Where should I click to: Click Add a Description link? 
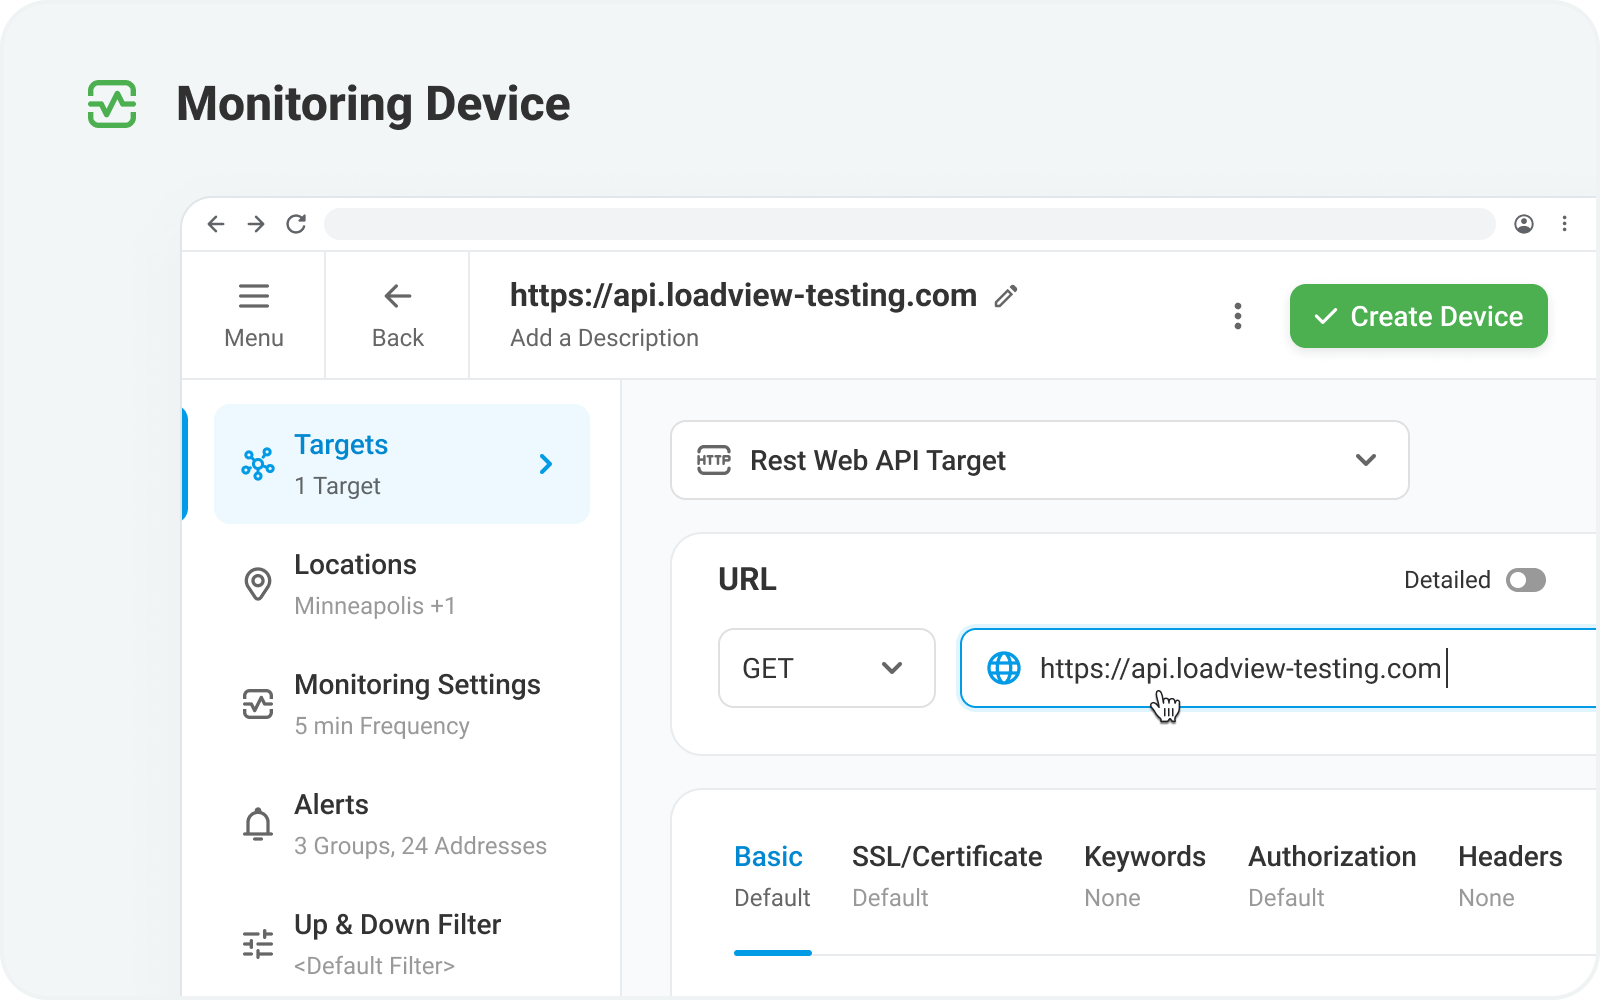604,338
